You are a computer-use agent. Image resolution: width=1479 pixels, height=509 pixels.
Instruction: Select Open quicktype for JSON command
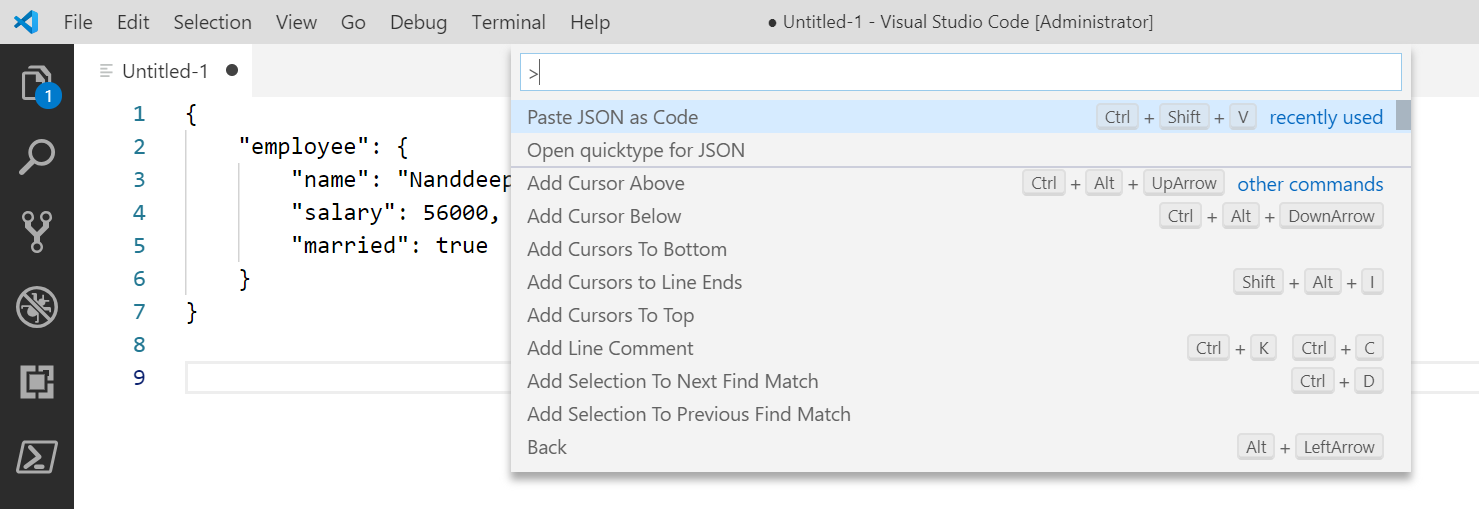636,150
